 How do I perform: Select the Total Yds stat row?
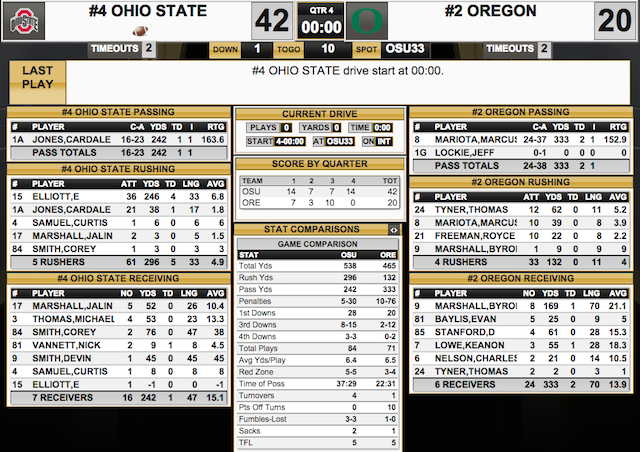[318, 266]
